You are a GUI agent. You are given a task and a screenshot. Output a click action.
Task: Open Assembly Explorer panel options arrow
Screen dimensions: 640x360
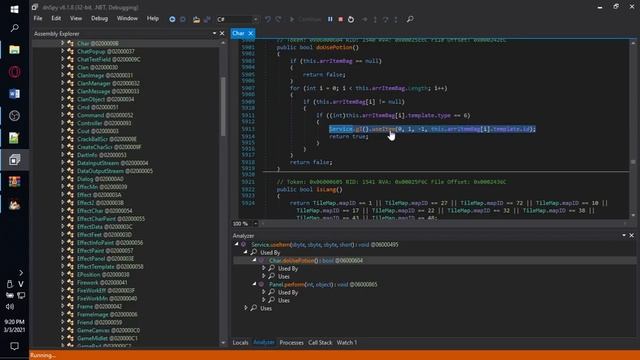pyautogui.click(x=214, y=33)
